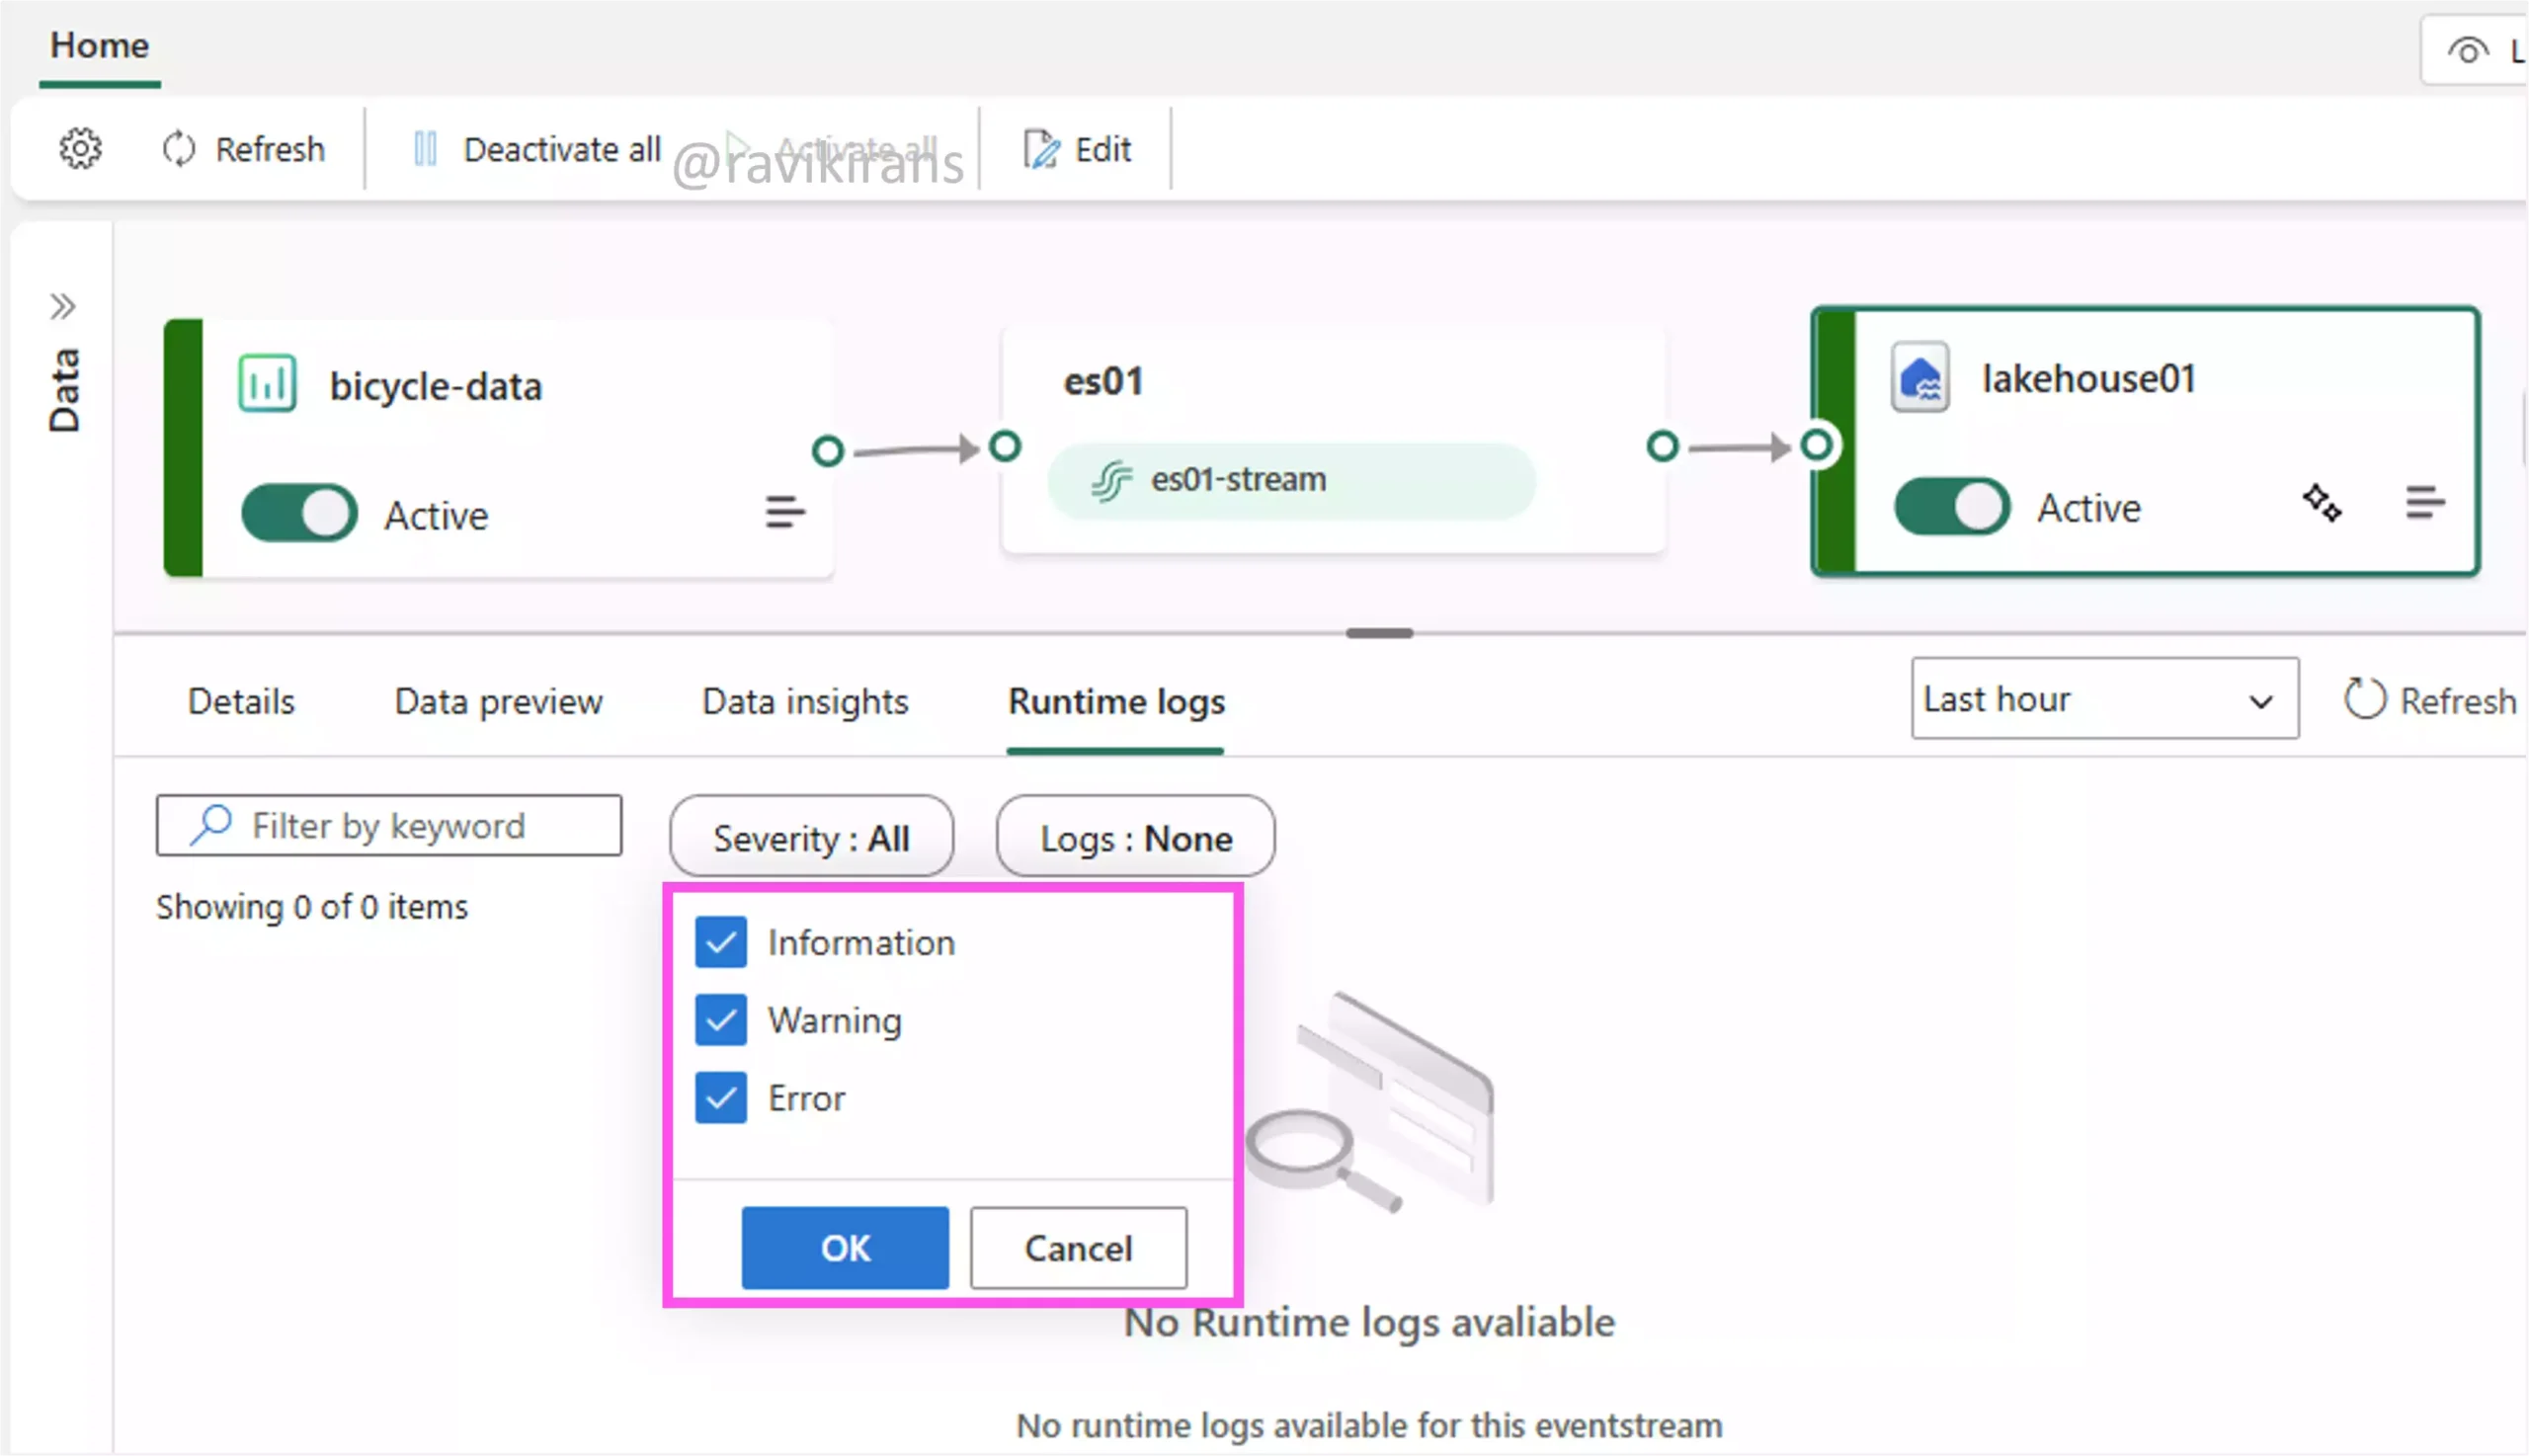Click Deactivate all button
The width and height of the screenshot is (2529, 1456).
[x=537, y=149]
